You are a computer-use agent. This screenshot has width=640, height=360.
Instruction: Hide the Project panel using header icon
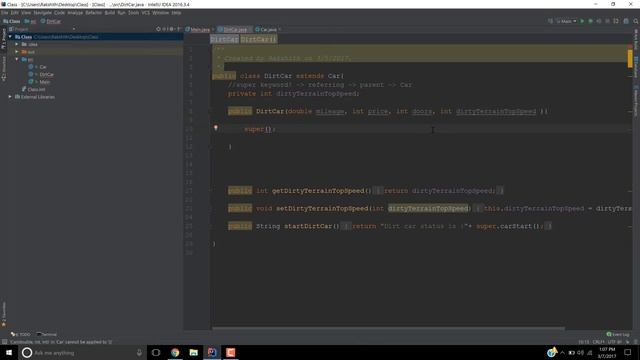pyautogui.click(x=178, y=29)
